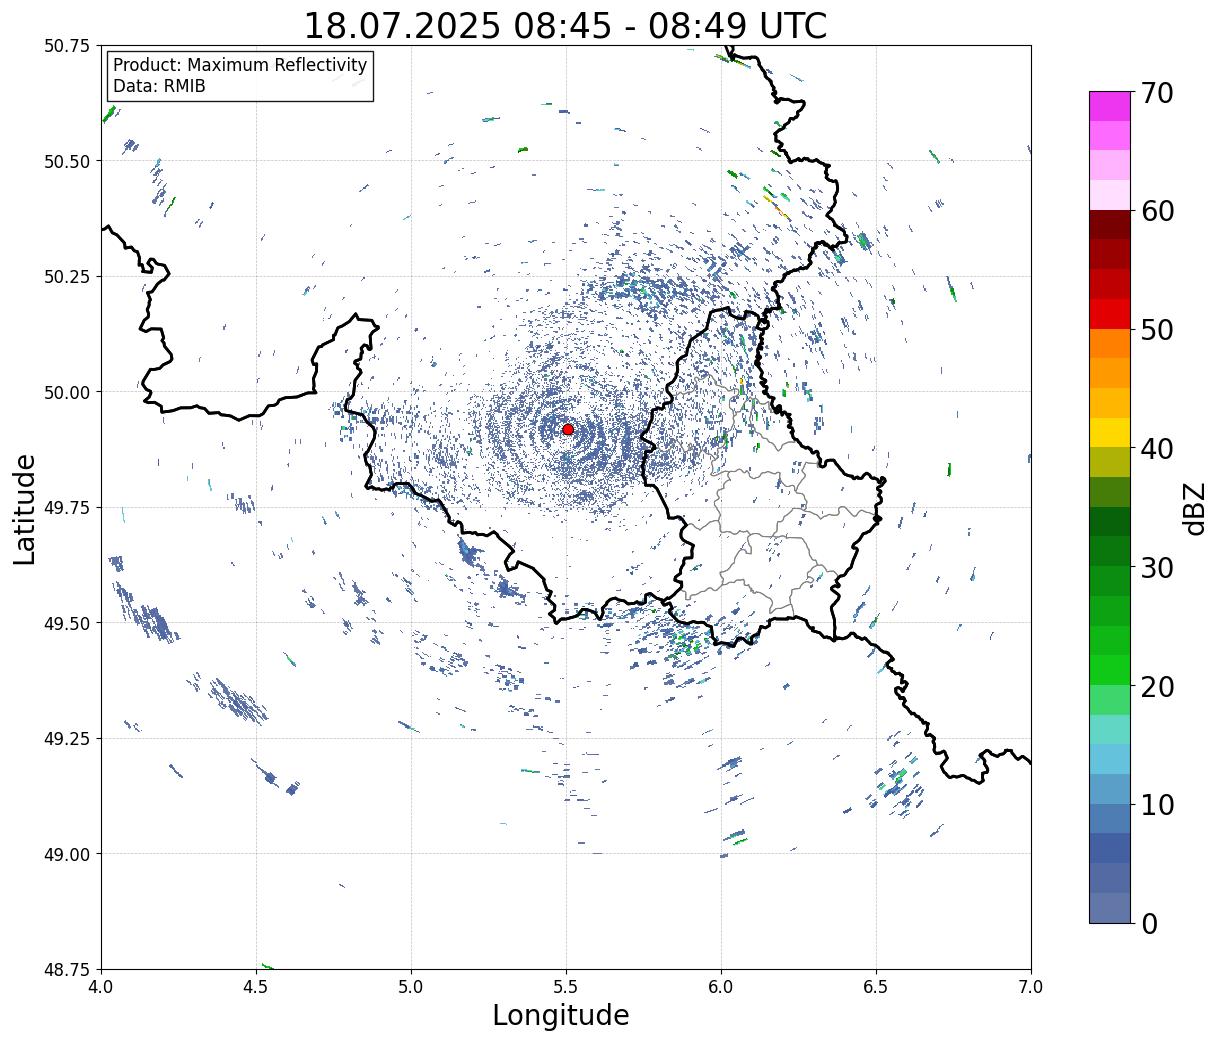Click the colorbar tick label 60
Viewport: 1219px width, 1040px height.
coord(1156,211)
